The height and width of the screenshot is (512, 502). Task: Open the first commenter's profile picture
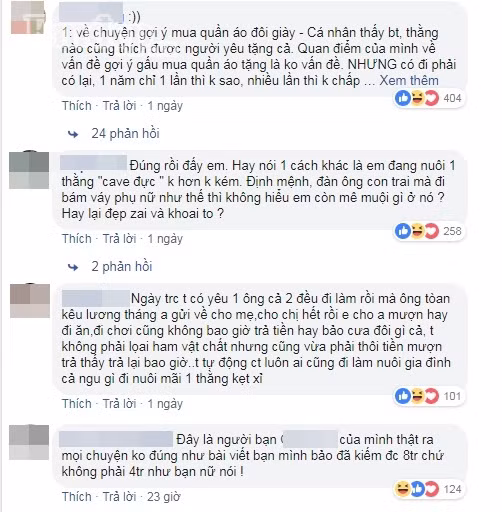(x=28, y=17)
